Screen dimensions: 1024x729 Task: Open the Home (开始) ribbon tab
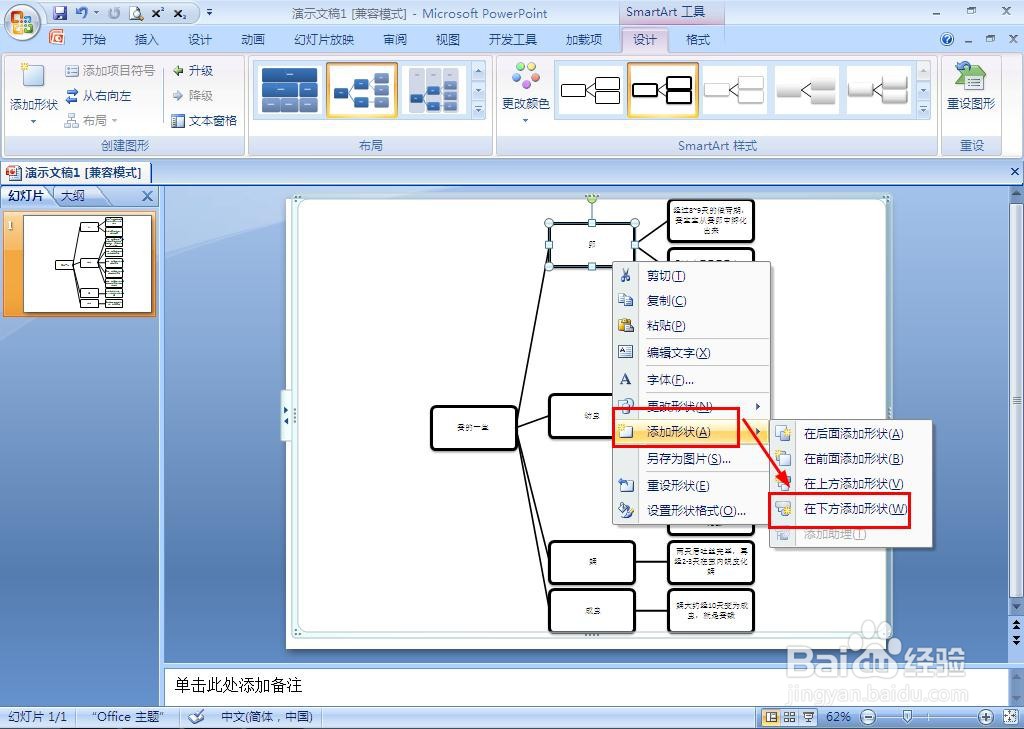(93, 40)
